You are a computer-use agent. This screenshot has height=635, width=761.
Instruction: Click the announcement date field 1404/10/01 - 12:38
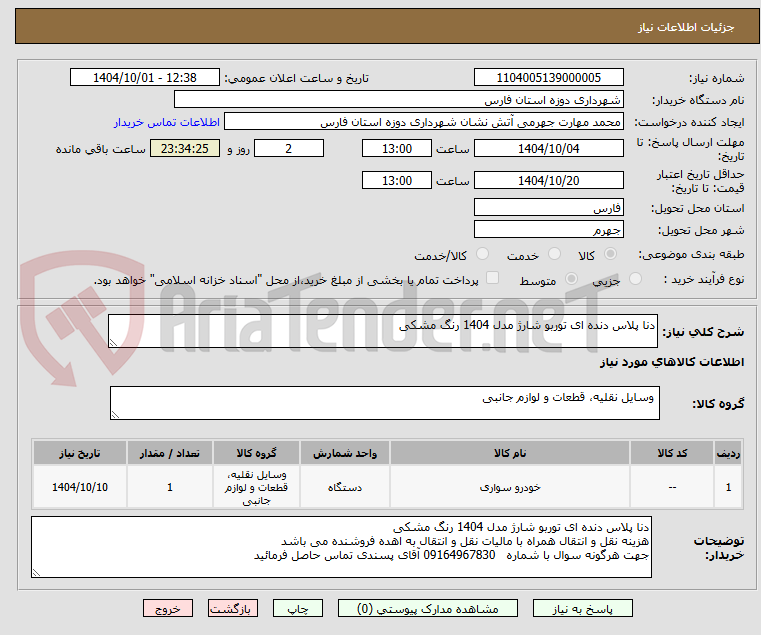145,77
